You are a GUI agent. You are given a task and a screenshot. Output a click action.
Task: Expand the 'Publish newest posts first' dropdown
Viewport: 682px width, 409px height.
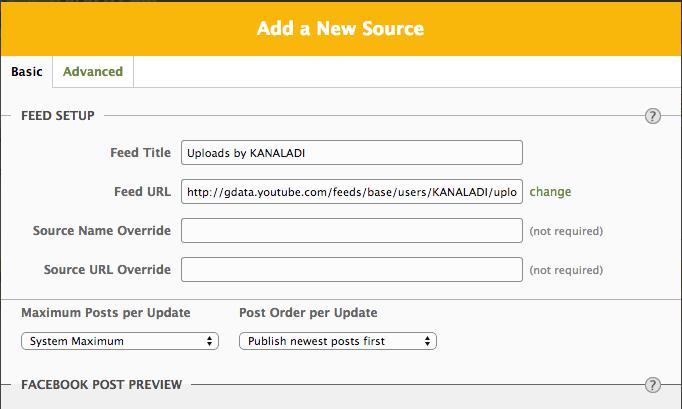point(338,341)
